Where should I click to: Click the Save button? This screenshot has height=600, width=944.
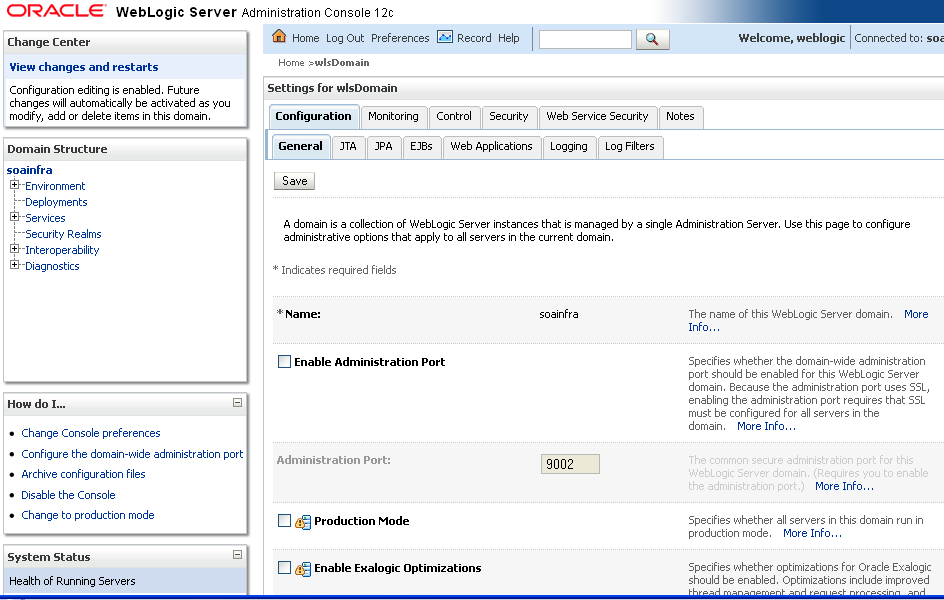[294, 181]
